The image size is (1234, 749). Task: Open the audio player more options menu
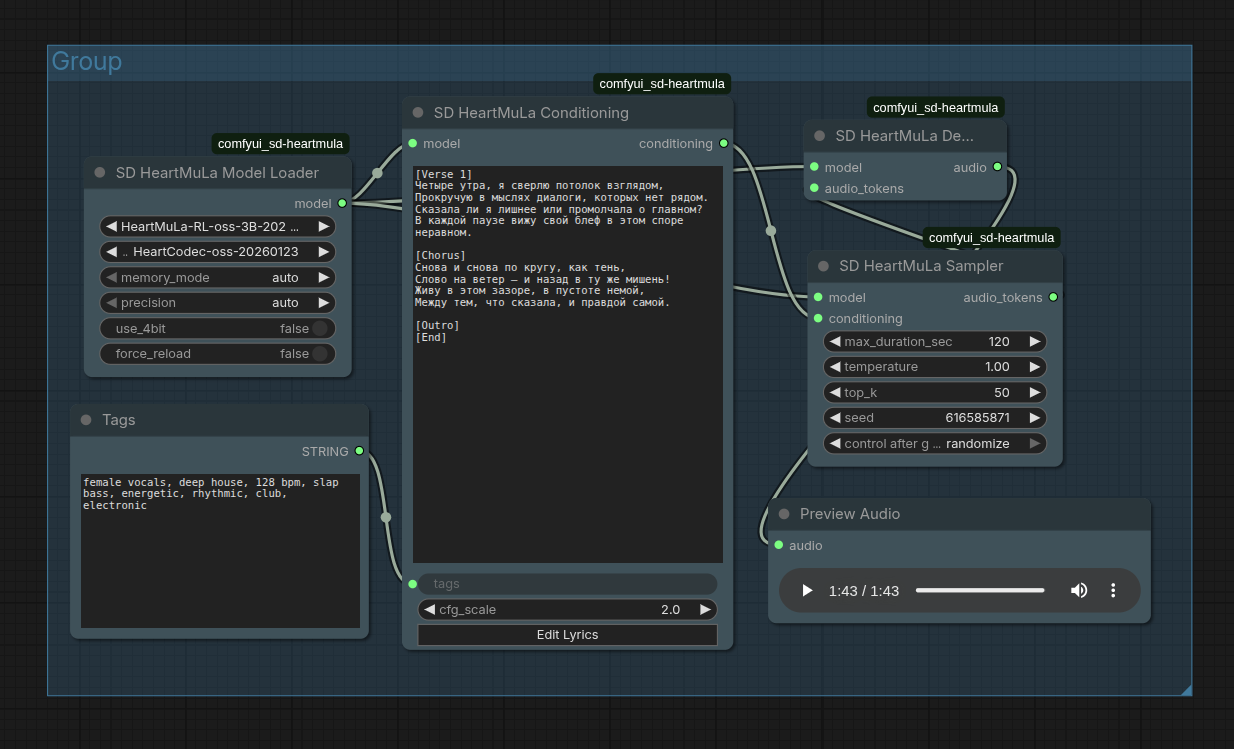[1113, 591]
